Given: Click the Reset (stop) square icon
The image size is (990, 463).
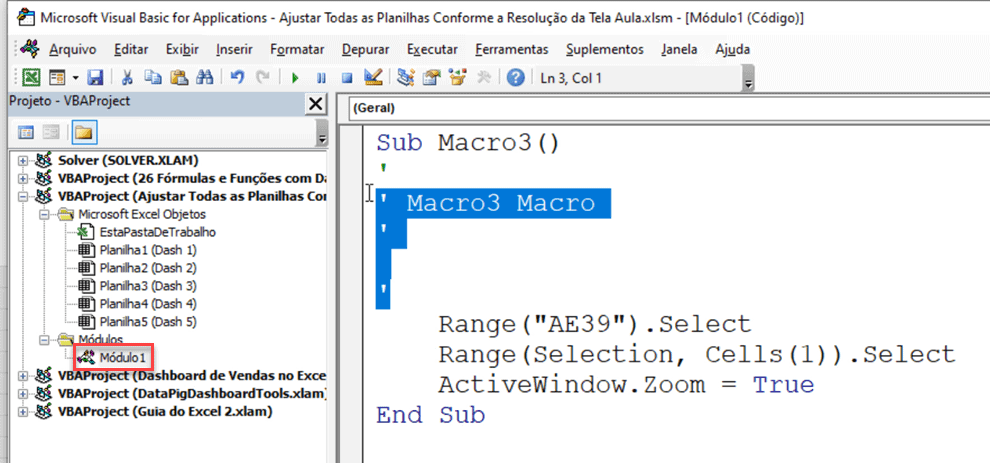Looking at the screenshot, I should tap(347, 78).
